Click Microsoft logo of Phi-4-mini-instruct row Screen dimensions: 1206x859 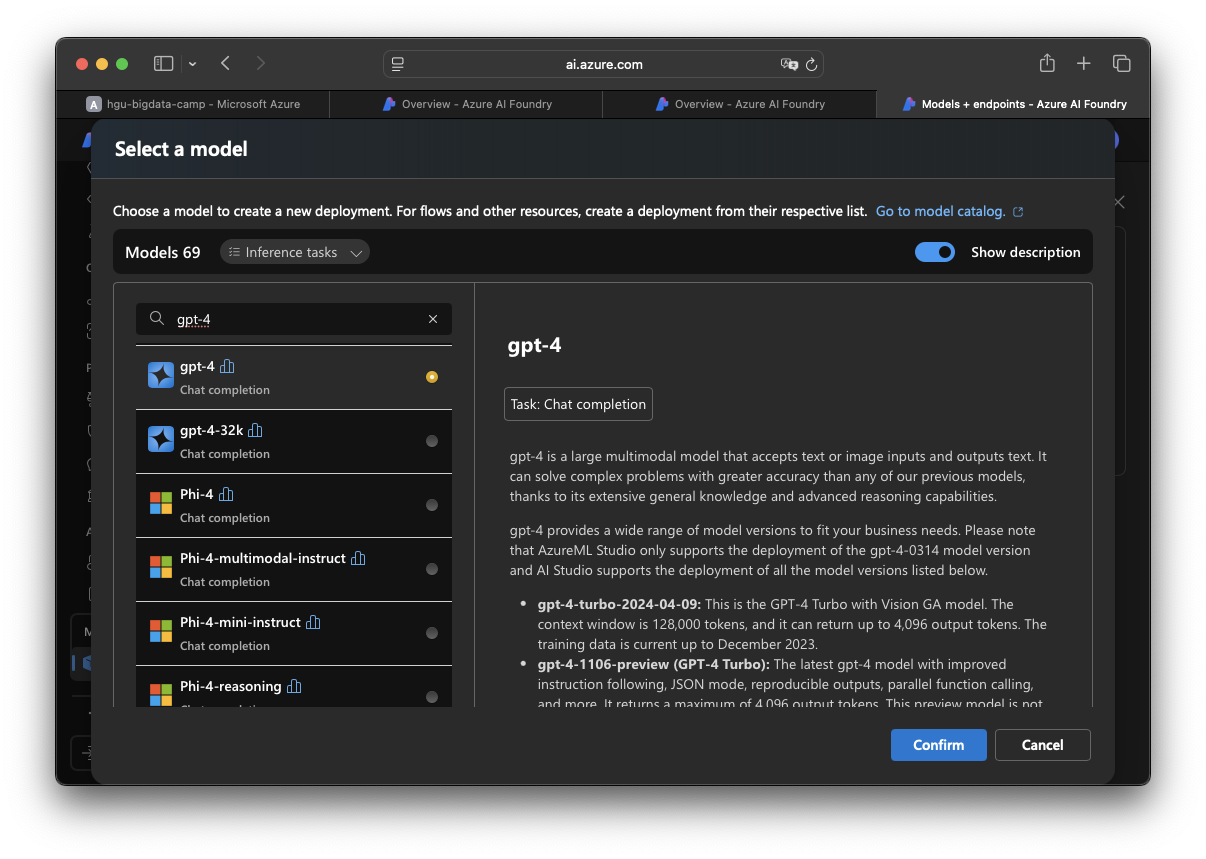(161, 631)
